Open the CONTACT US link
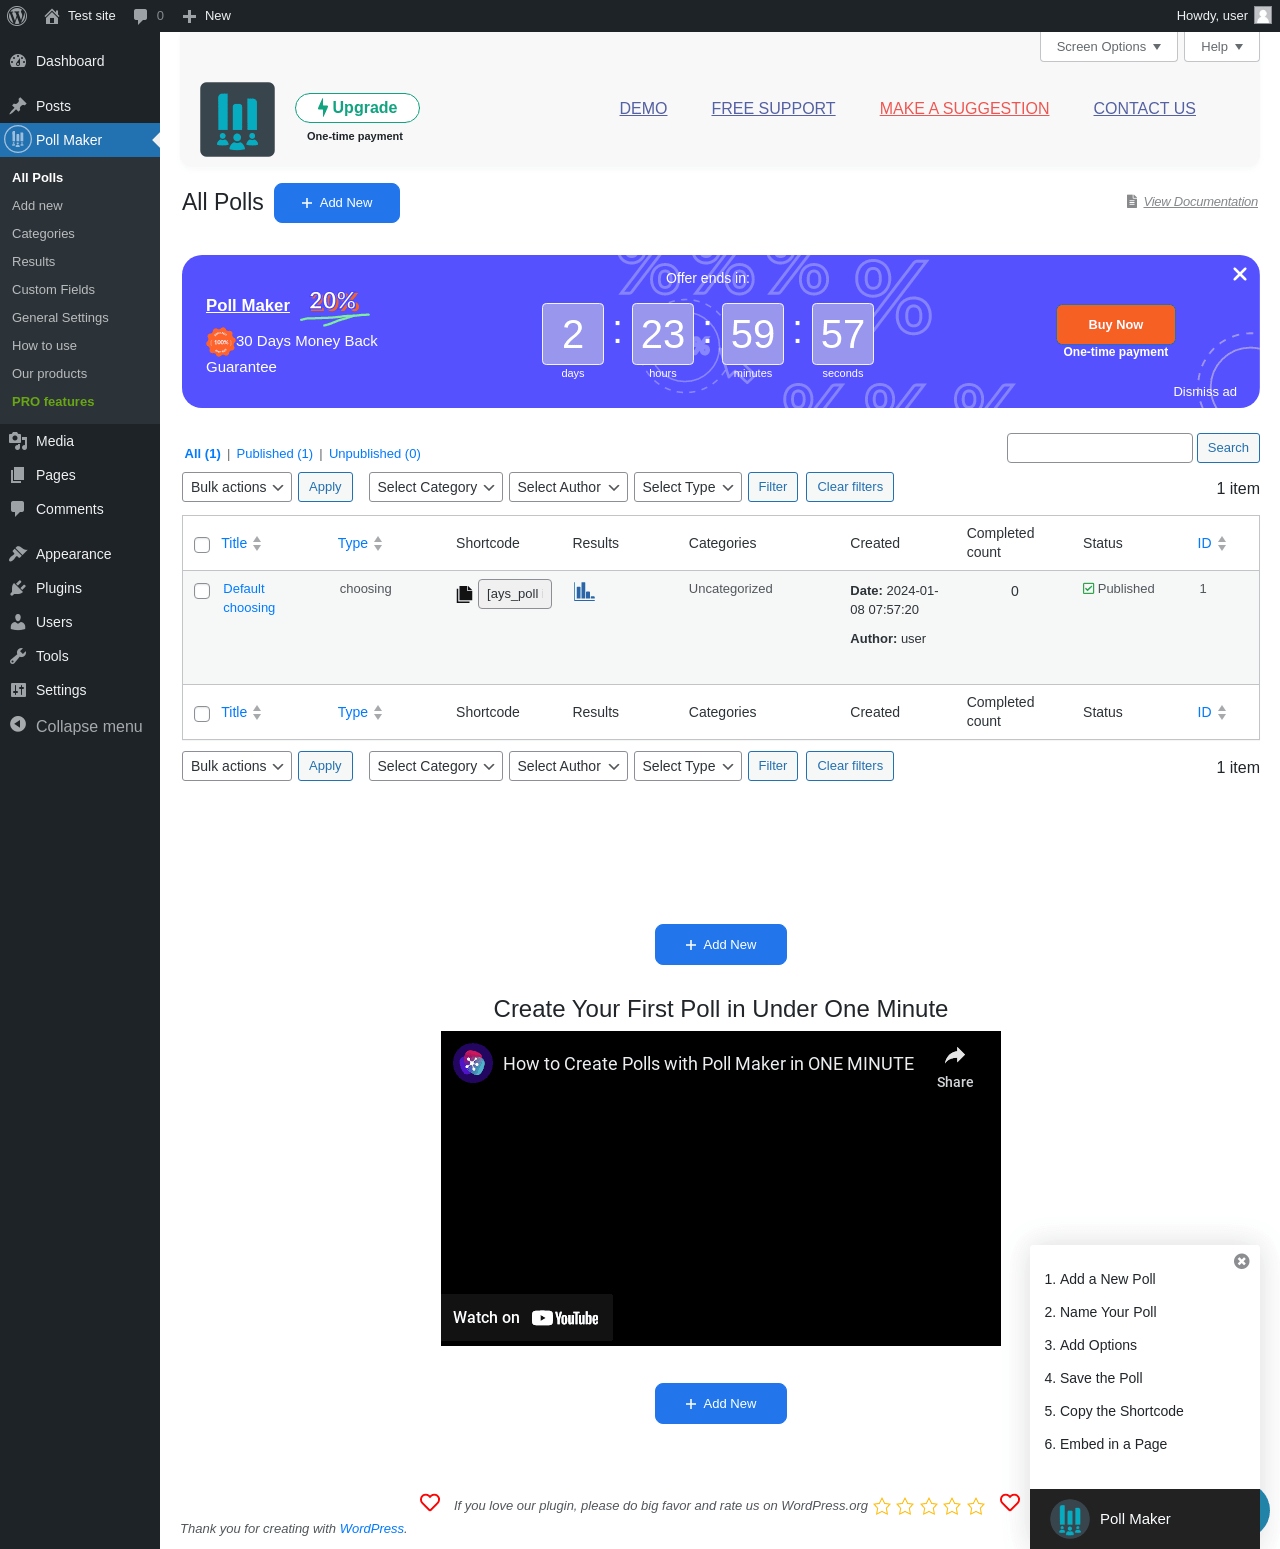This screenshot has height=1549, width=1280. [1144, 108]
